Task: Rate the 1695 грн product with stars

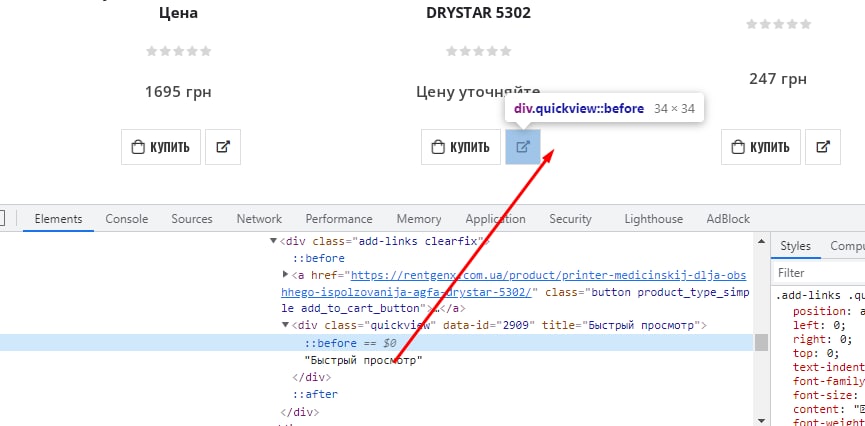Action: point(179,51)
